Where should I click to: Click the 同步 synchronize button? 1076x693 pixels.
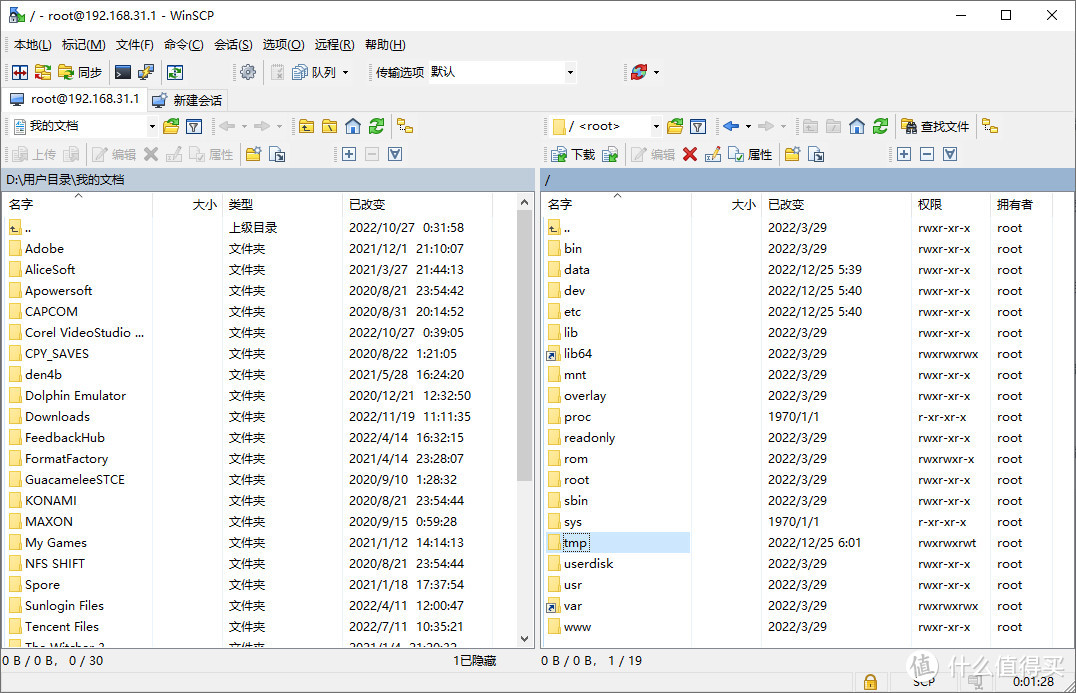tap(80, 72)
